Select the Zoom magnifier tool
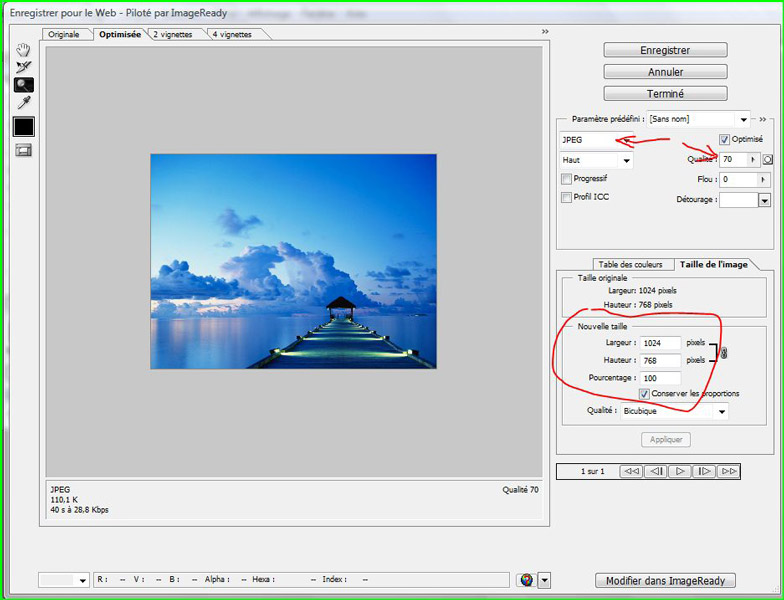The width and height of the screenshot is (784, 600). click(x=23, y=85)
